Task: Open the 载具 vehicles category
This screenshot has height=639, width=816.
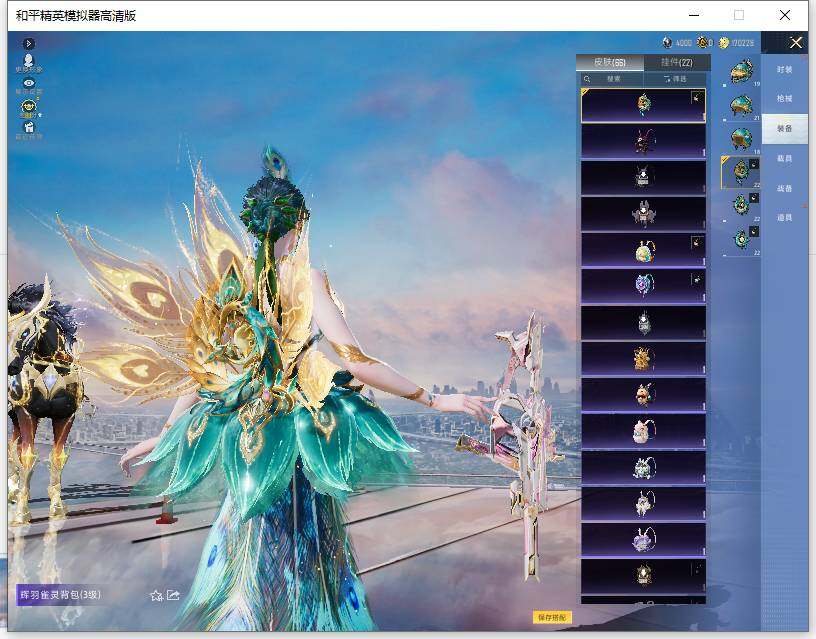Action: point(784,158)
